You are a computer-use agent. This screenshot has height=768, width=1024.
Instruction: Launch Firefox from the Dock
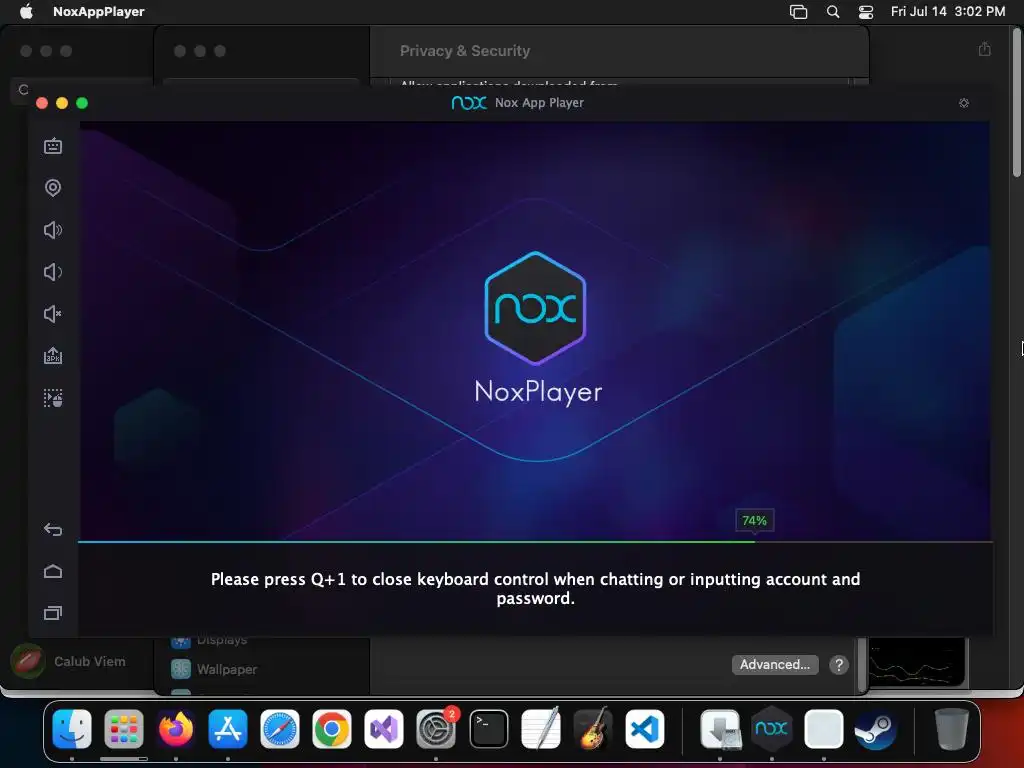click(x=176, y=729)
